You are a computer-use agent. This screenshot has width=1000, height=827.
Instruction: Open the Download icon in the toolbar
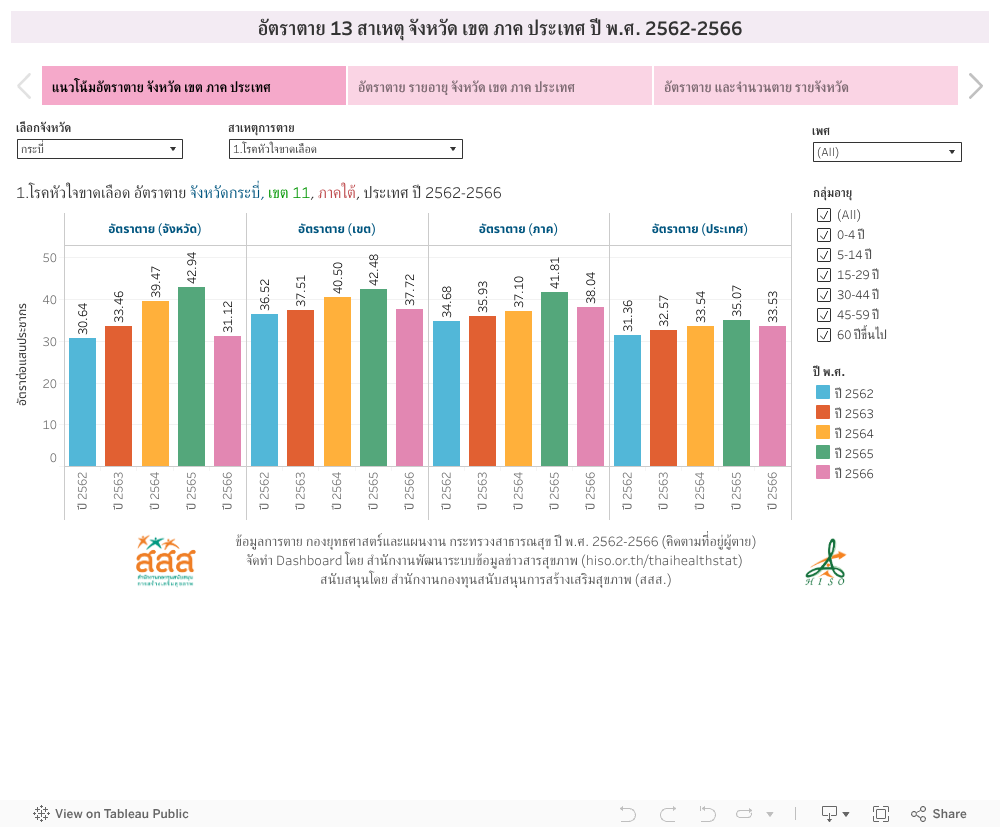pyautogui.click(x=828, y=813)
